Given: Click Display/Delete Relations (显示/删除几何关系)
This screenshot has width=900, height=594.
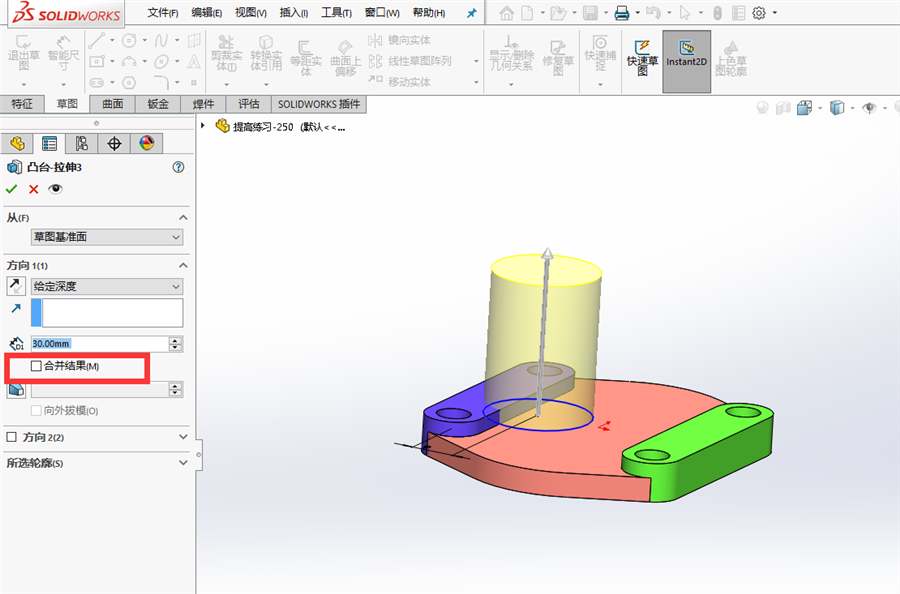Looking at the screenshot, I should tap(511, 53).
